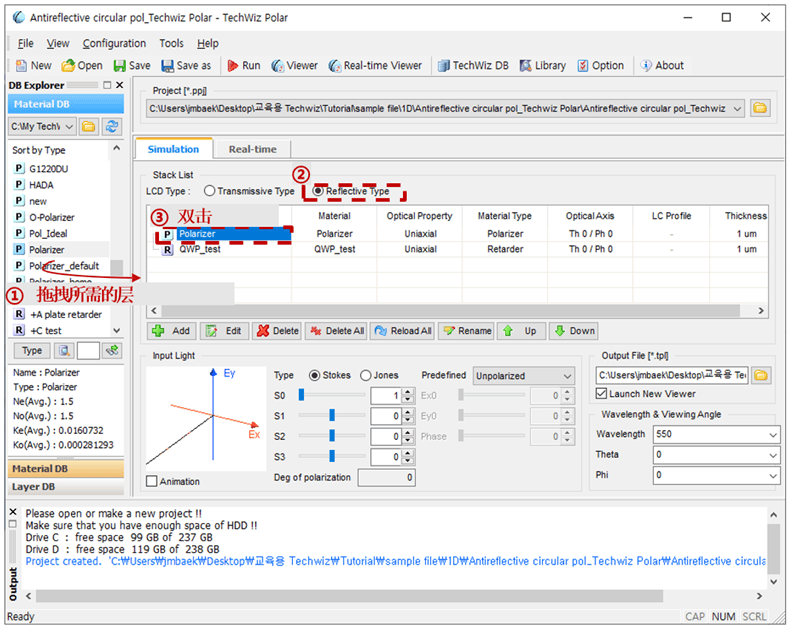Open the Theta angle dropdown
The height and width of the screenshot is (629, 789).
coord(773,455)
